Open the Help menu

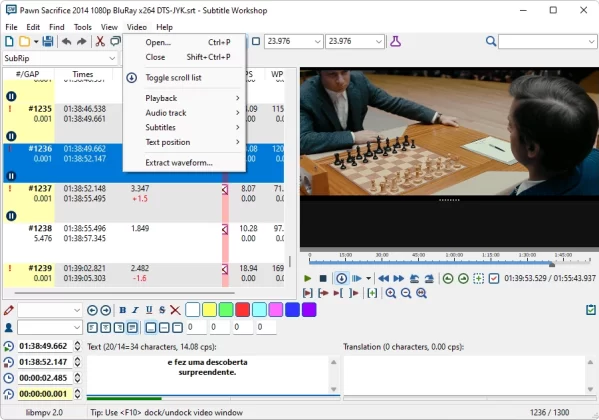[165, 27]
